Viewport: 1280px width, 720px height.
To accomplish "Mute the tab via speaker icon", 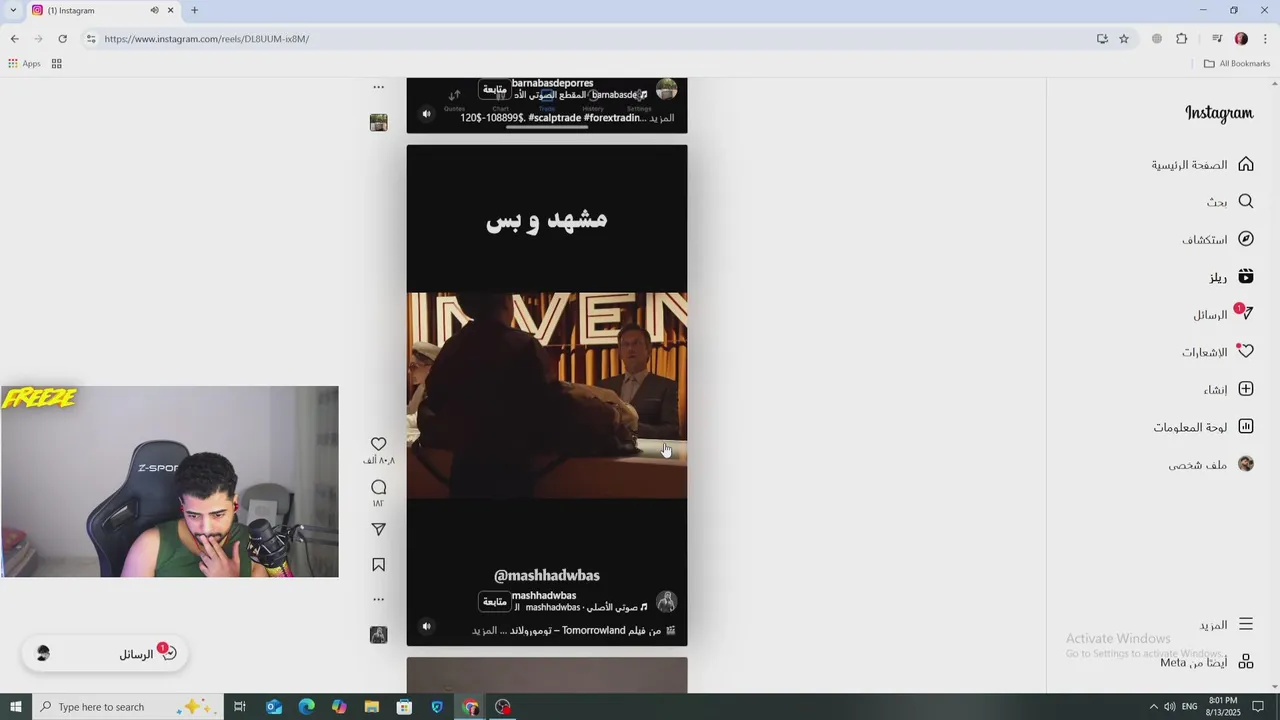I will coord(154,10).
